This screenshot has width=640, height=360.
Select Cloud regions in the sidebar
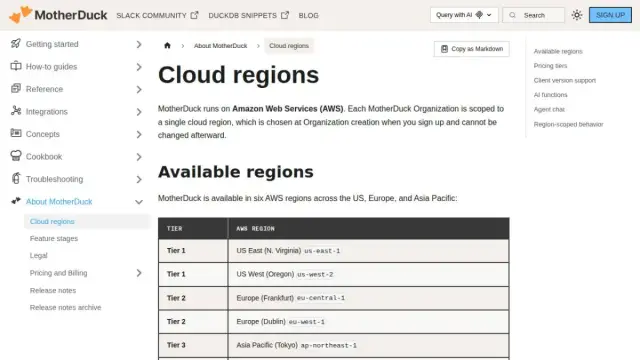pyautogui.click(x=87, y=221)
